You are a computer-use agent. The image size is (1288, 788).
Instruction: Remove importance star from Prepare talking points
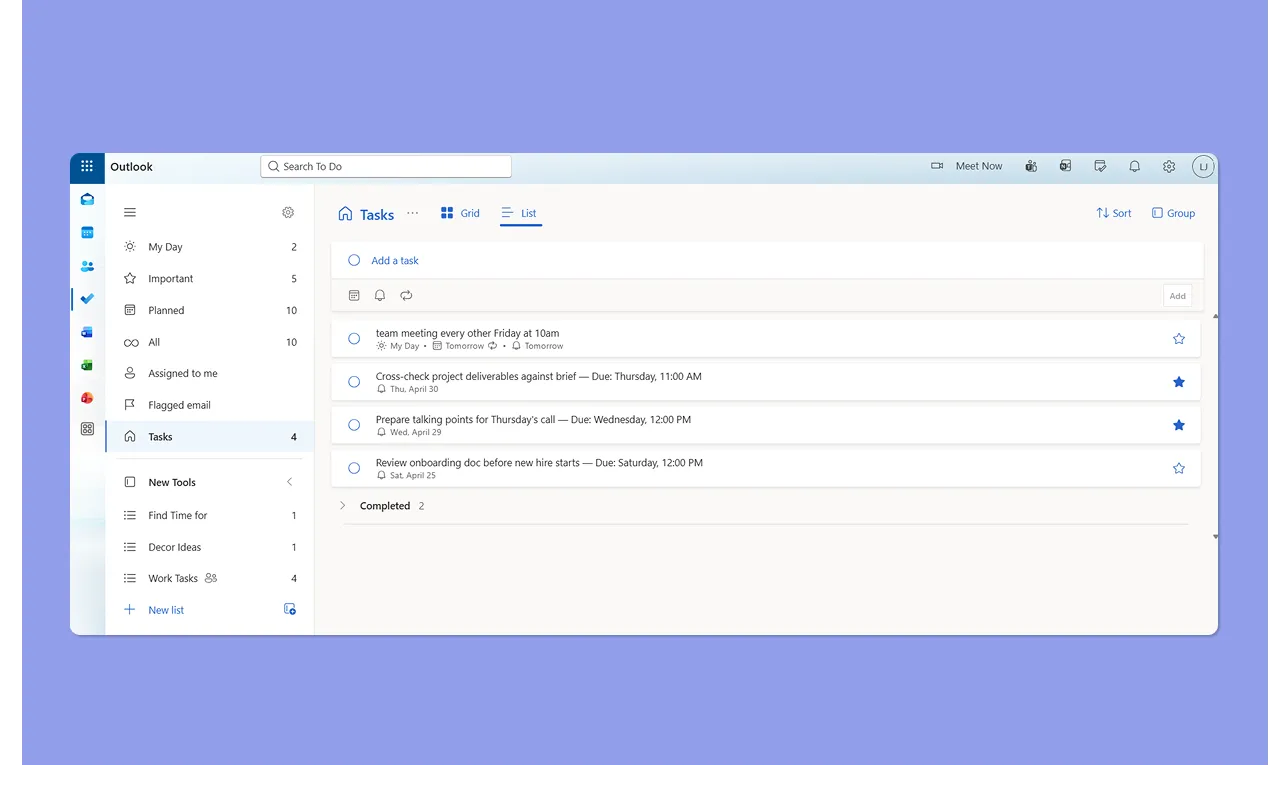coord(1179,425)
